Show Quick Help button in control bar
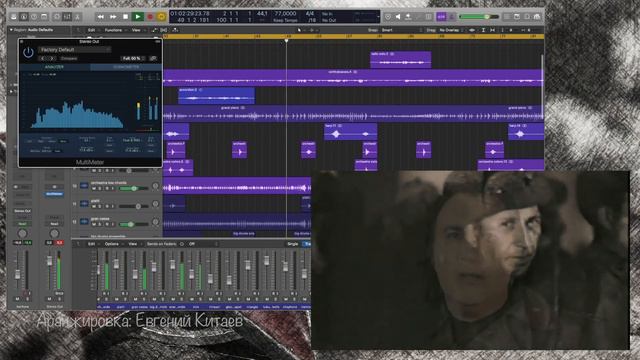Image resolution: width=640 pixels, height=360 pixels. (34, 17)
